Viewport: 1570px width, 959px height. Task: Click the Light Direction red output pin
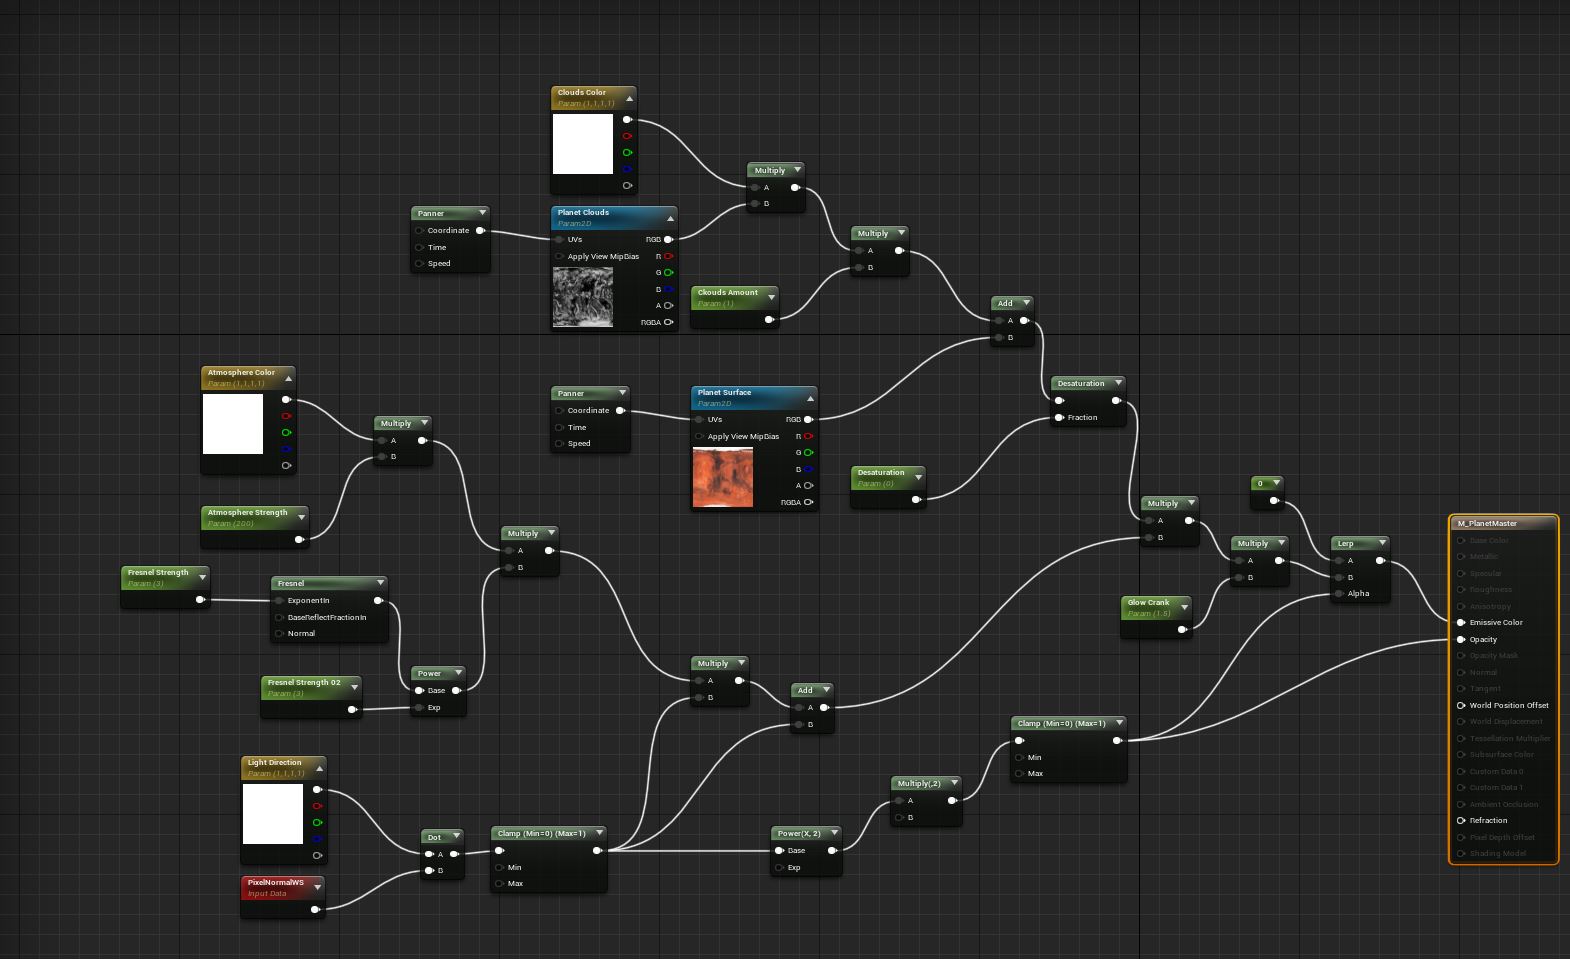(317, 806)
